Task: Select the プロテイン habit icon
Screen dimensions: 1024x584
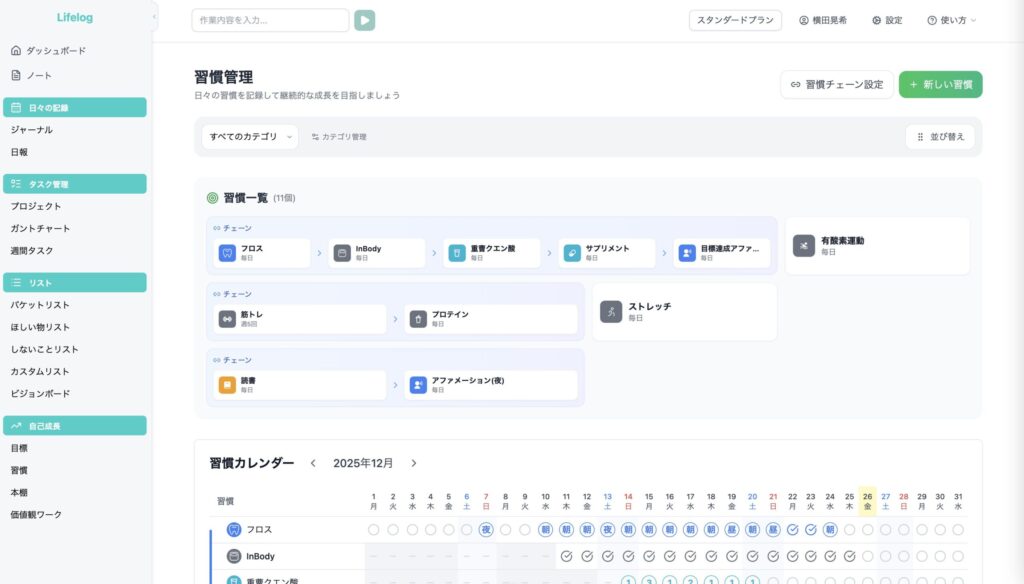Action: (x=418, y=318)
